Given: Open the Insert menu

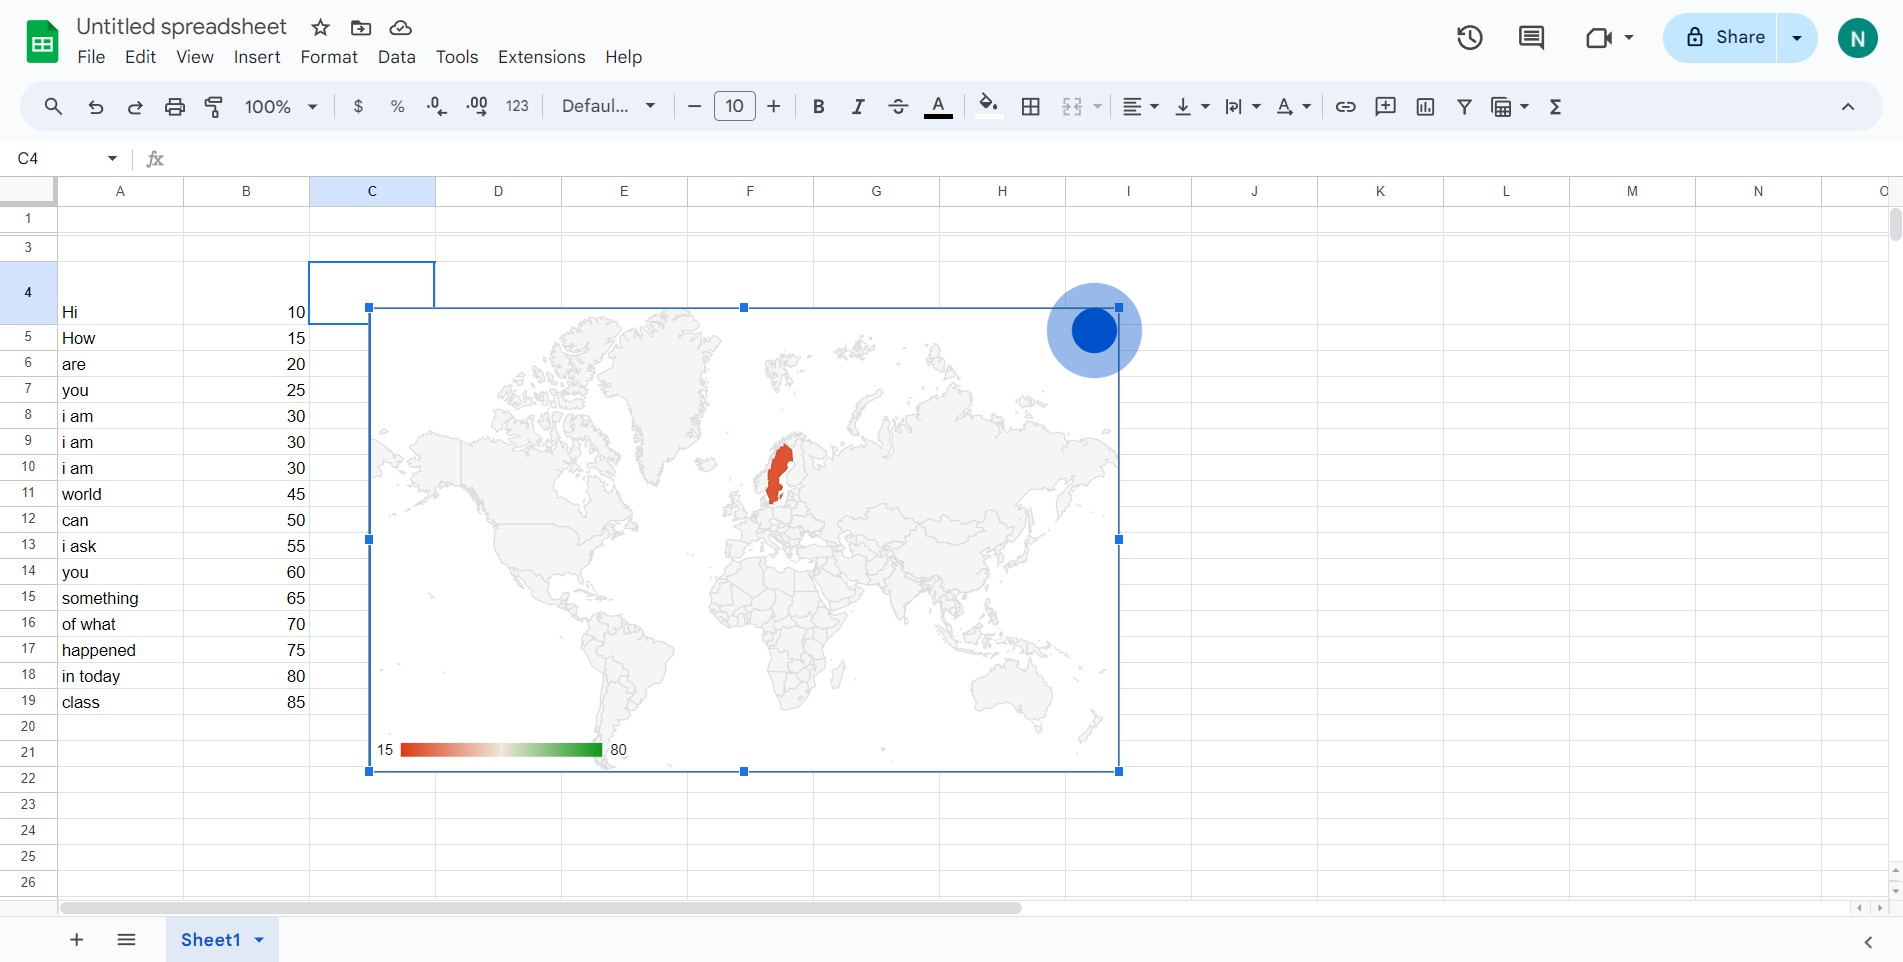Looking at the screenshot, I should tap(257, 57).
